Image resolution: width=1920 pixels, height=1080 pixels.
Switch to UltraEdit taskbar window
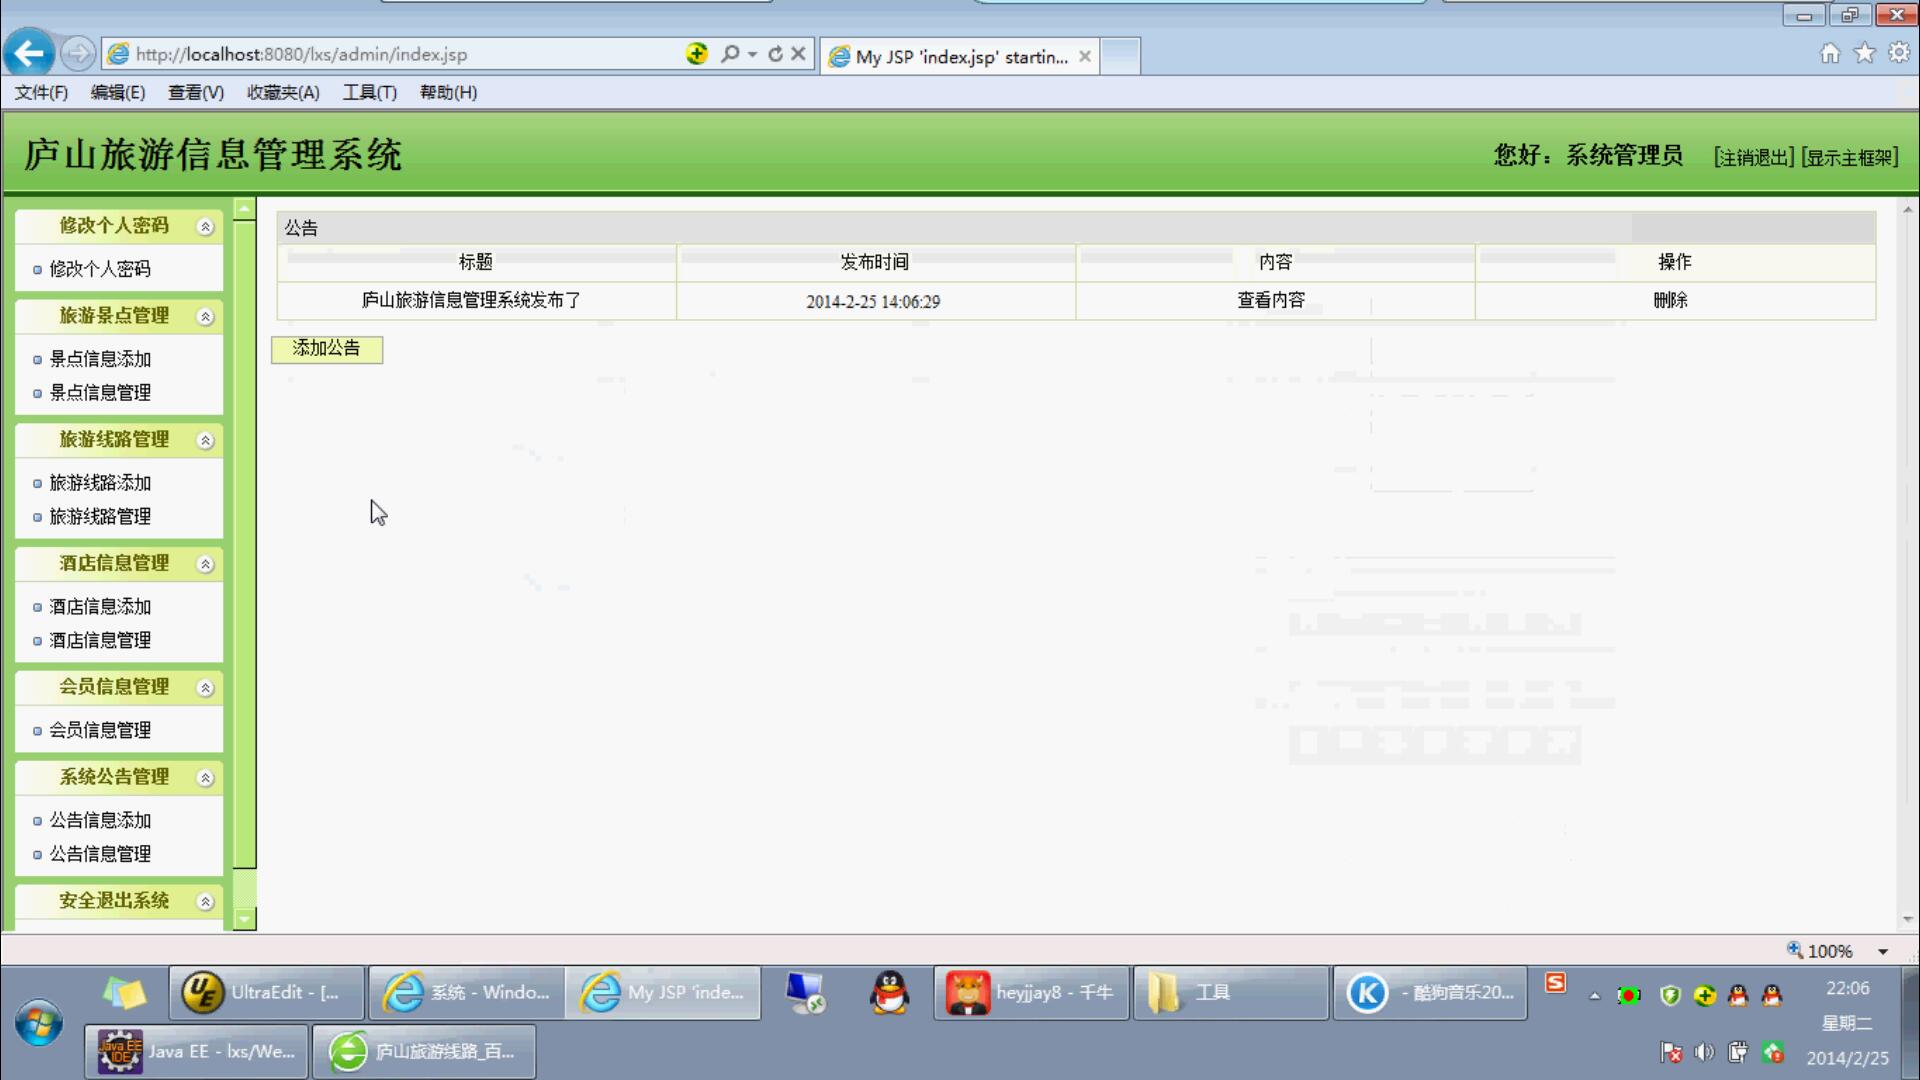[267, 993]
